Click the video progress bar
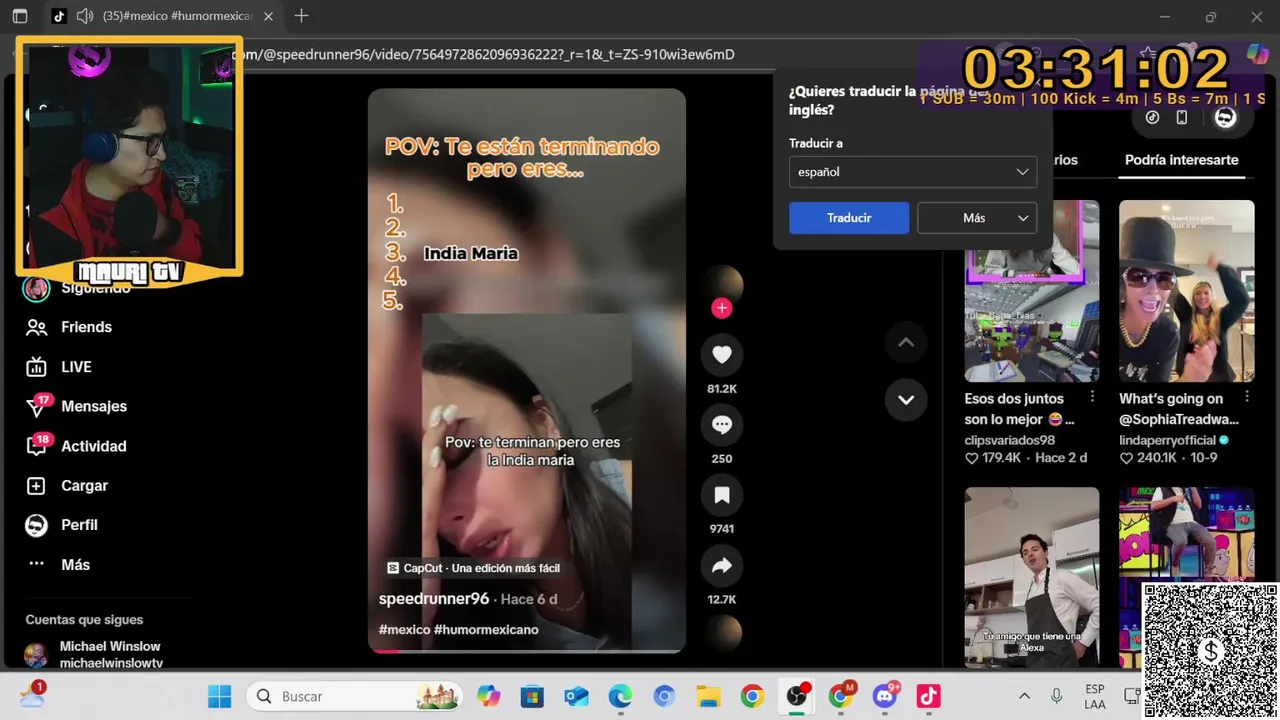Viewport: 1280px width, 720px height. (527, 651)
